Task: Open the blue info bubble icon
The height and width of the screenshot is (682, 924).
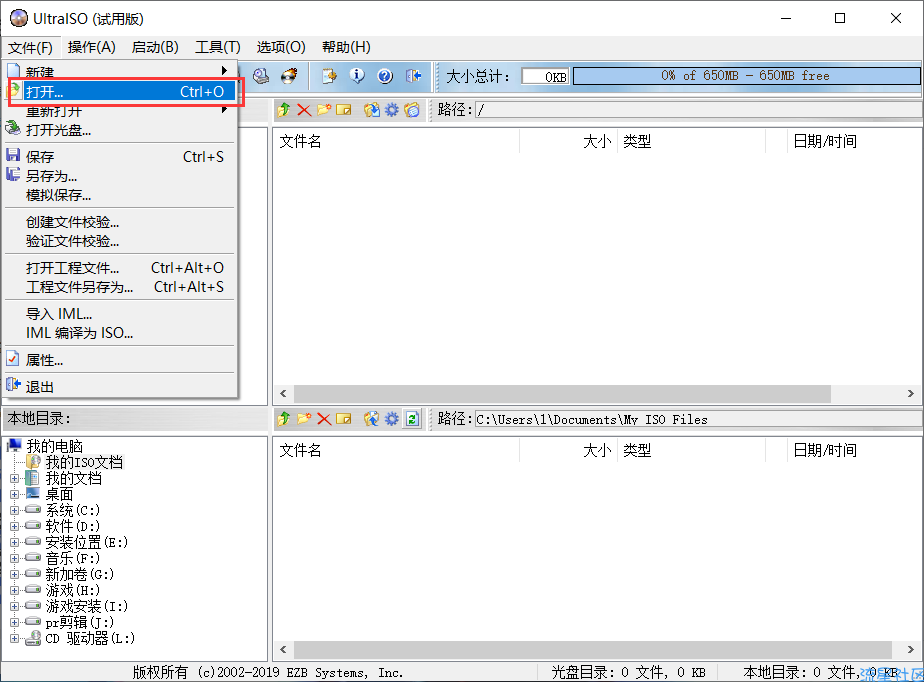Action: click(x=357, y=76)
